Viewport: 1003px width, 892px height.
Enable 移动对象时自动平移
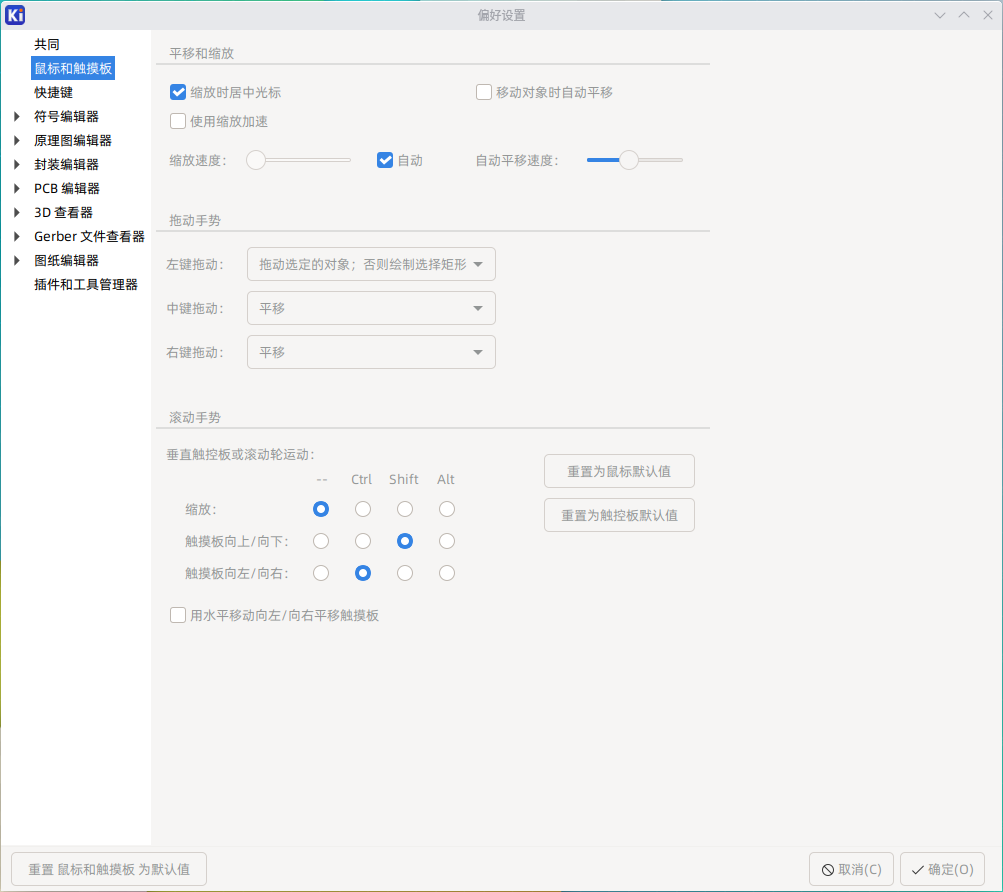tap(483, 92)
